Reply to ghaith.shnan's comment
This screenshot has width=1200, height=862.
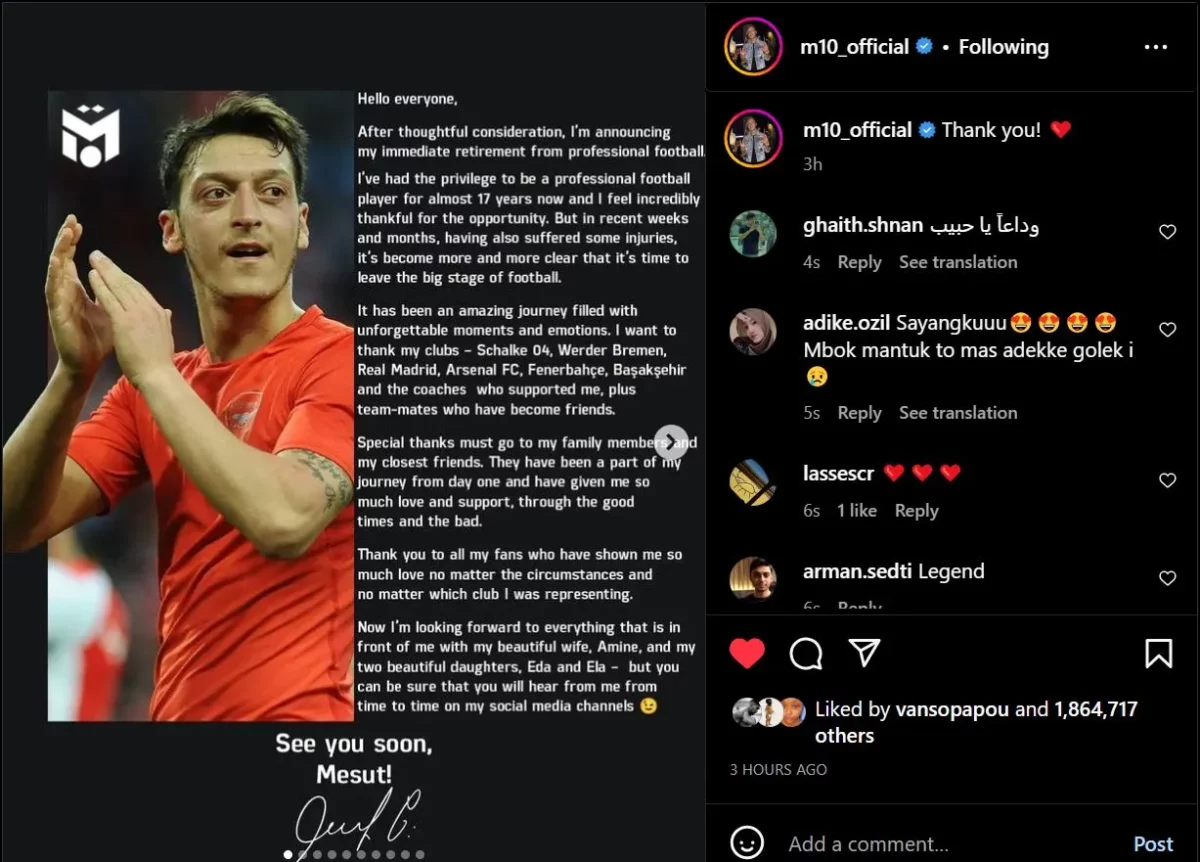tap(859, 262)
